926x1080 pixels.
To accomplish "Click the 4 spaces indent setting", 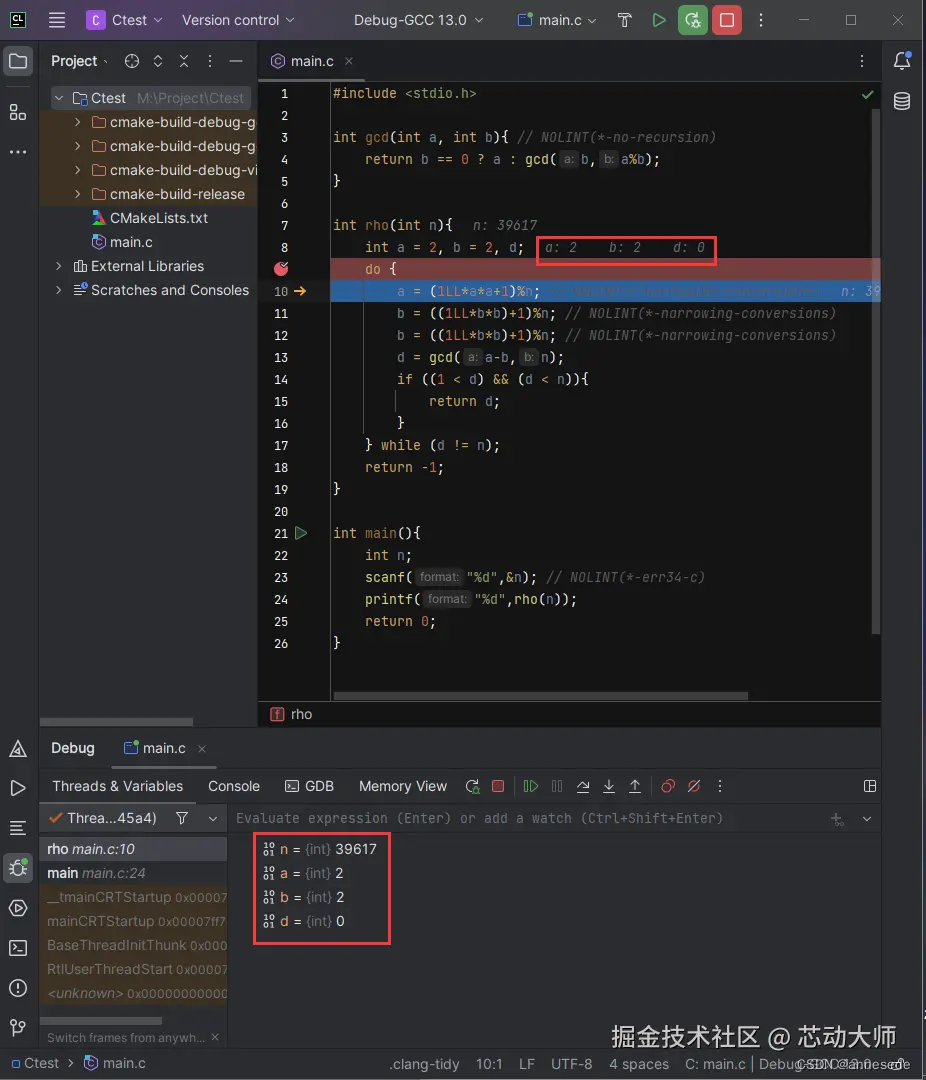I will (639, 1063).
